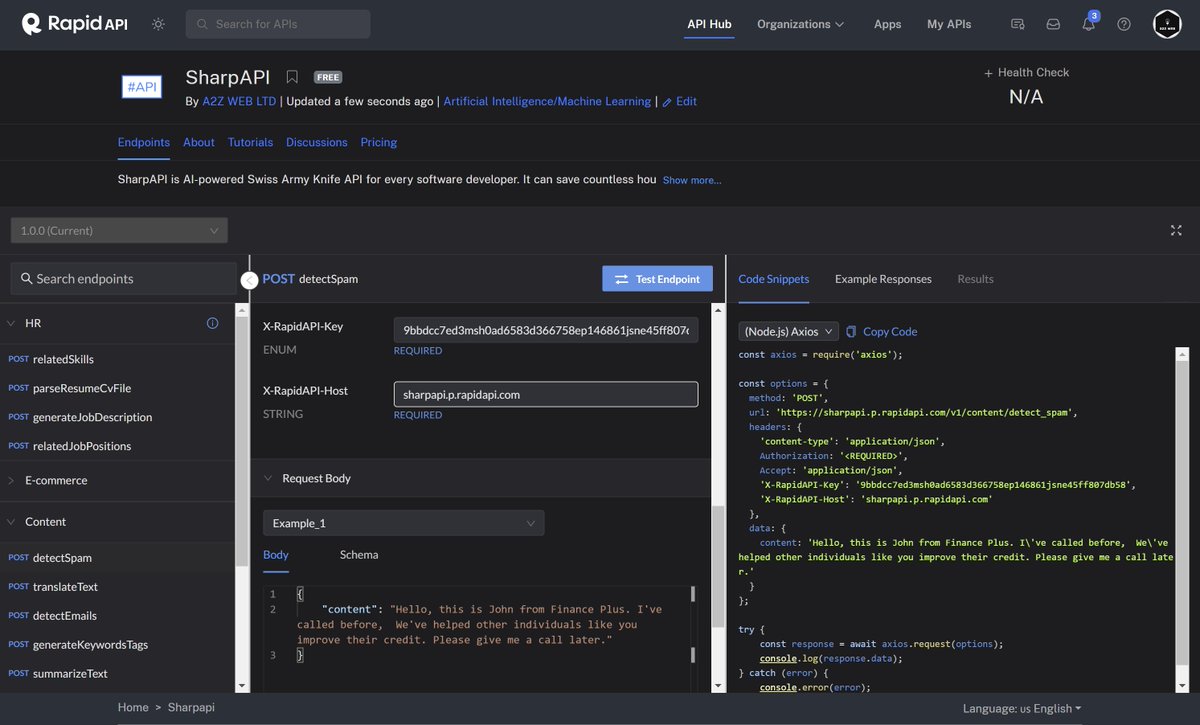The width and height of the screenshot is (1200, 725).
Task: Click Copy Code
Action: pos(881,331)
